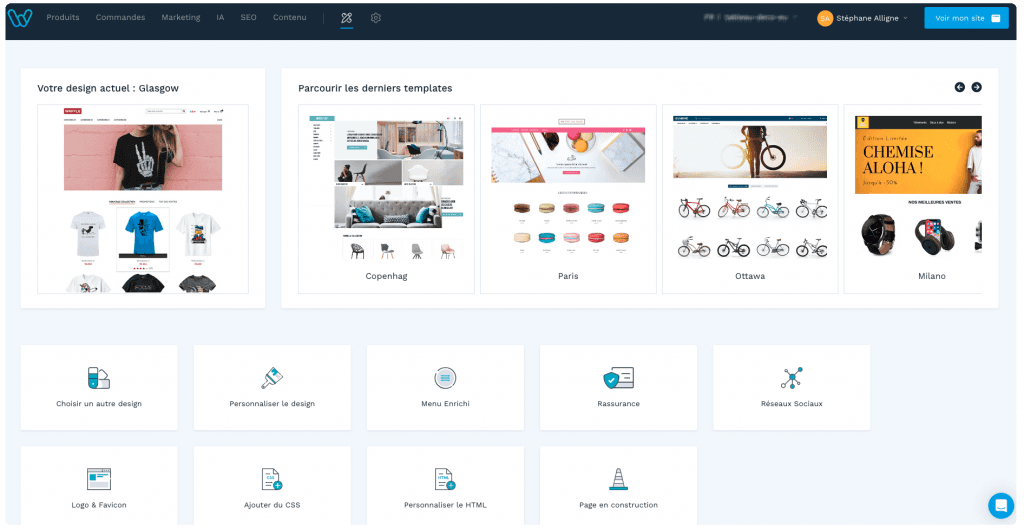
Task: Open Personnaliser le design paintbrush tile
Action: [x=272, y=388]
